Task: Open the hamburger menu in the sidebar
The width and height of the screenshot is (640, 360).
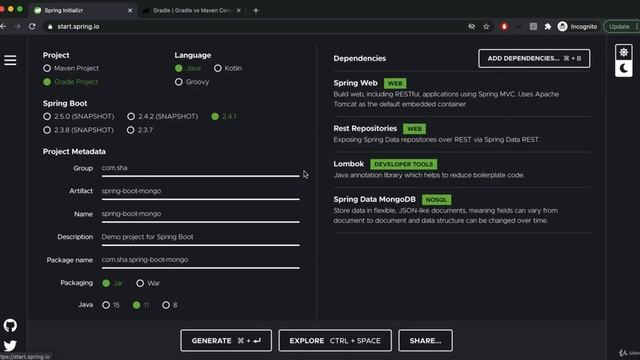Action: [x=10, y=60]
